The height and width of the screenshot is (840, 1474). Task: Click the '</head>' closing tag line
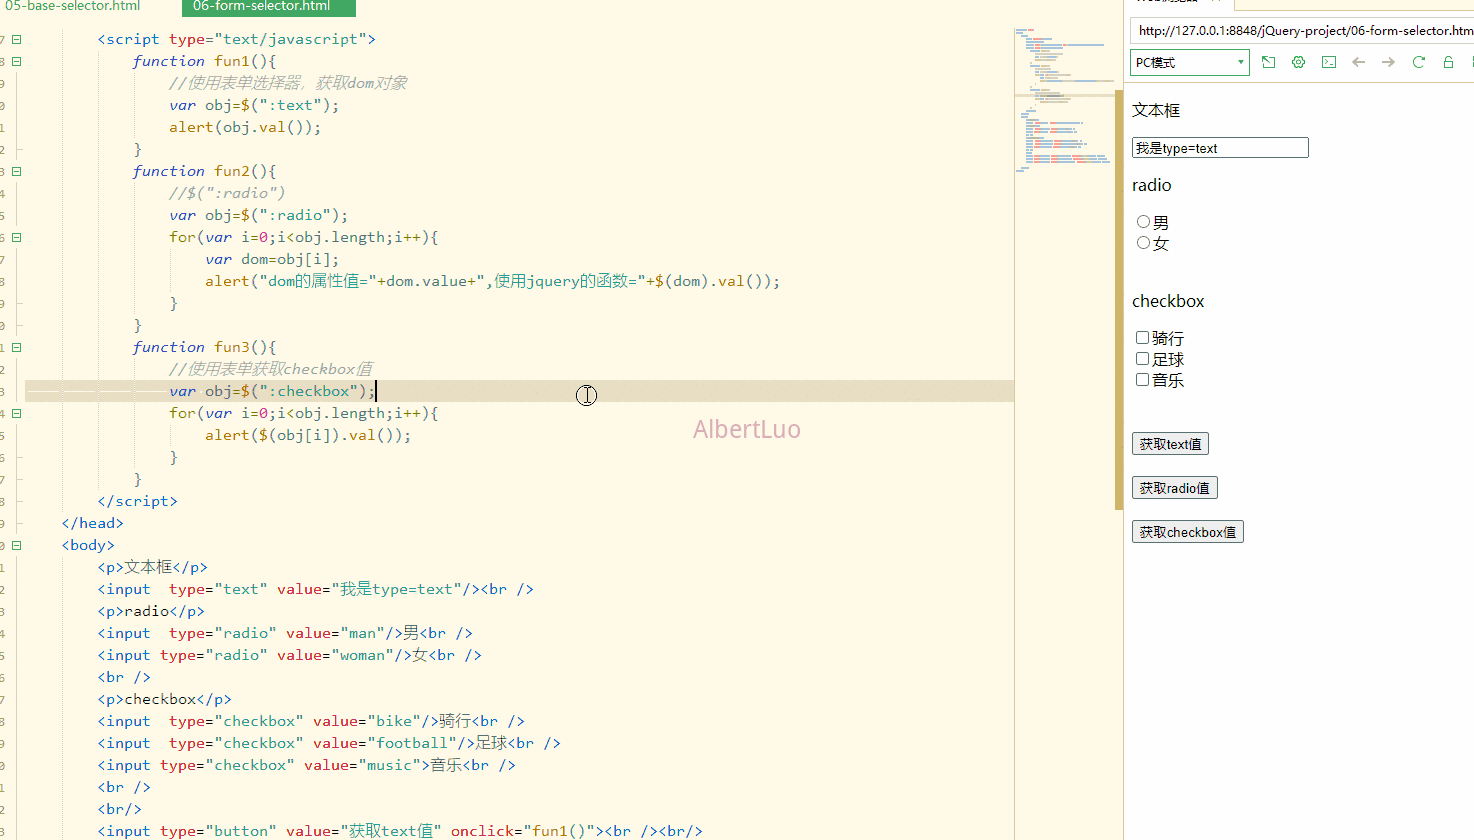pos(92,523)
